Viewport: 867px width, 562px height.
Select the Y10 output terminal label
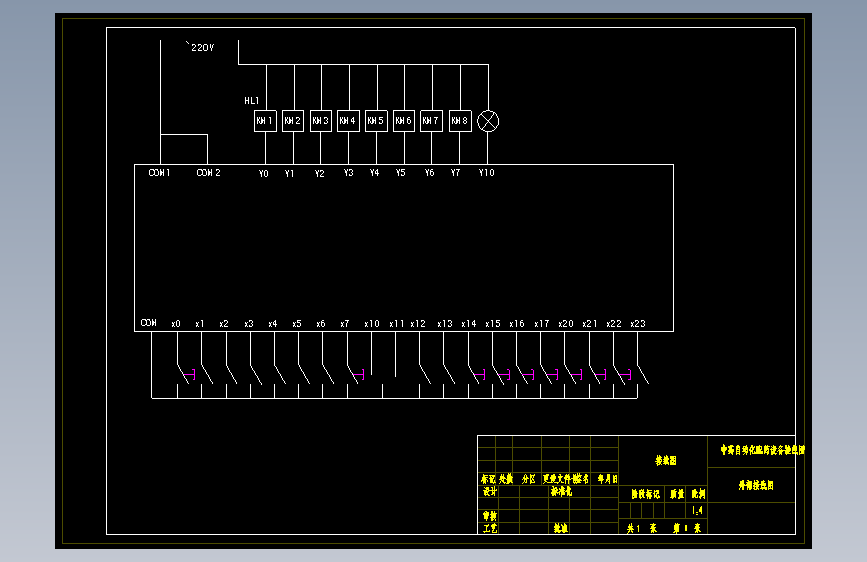point(487,173)
